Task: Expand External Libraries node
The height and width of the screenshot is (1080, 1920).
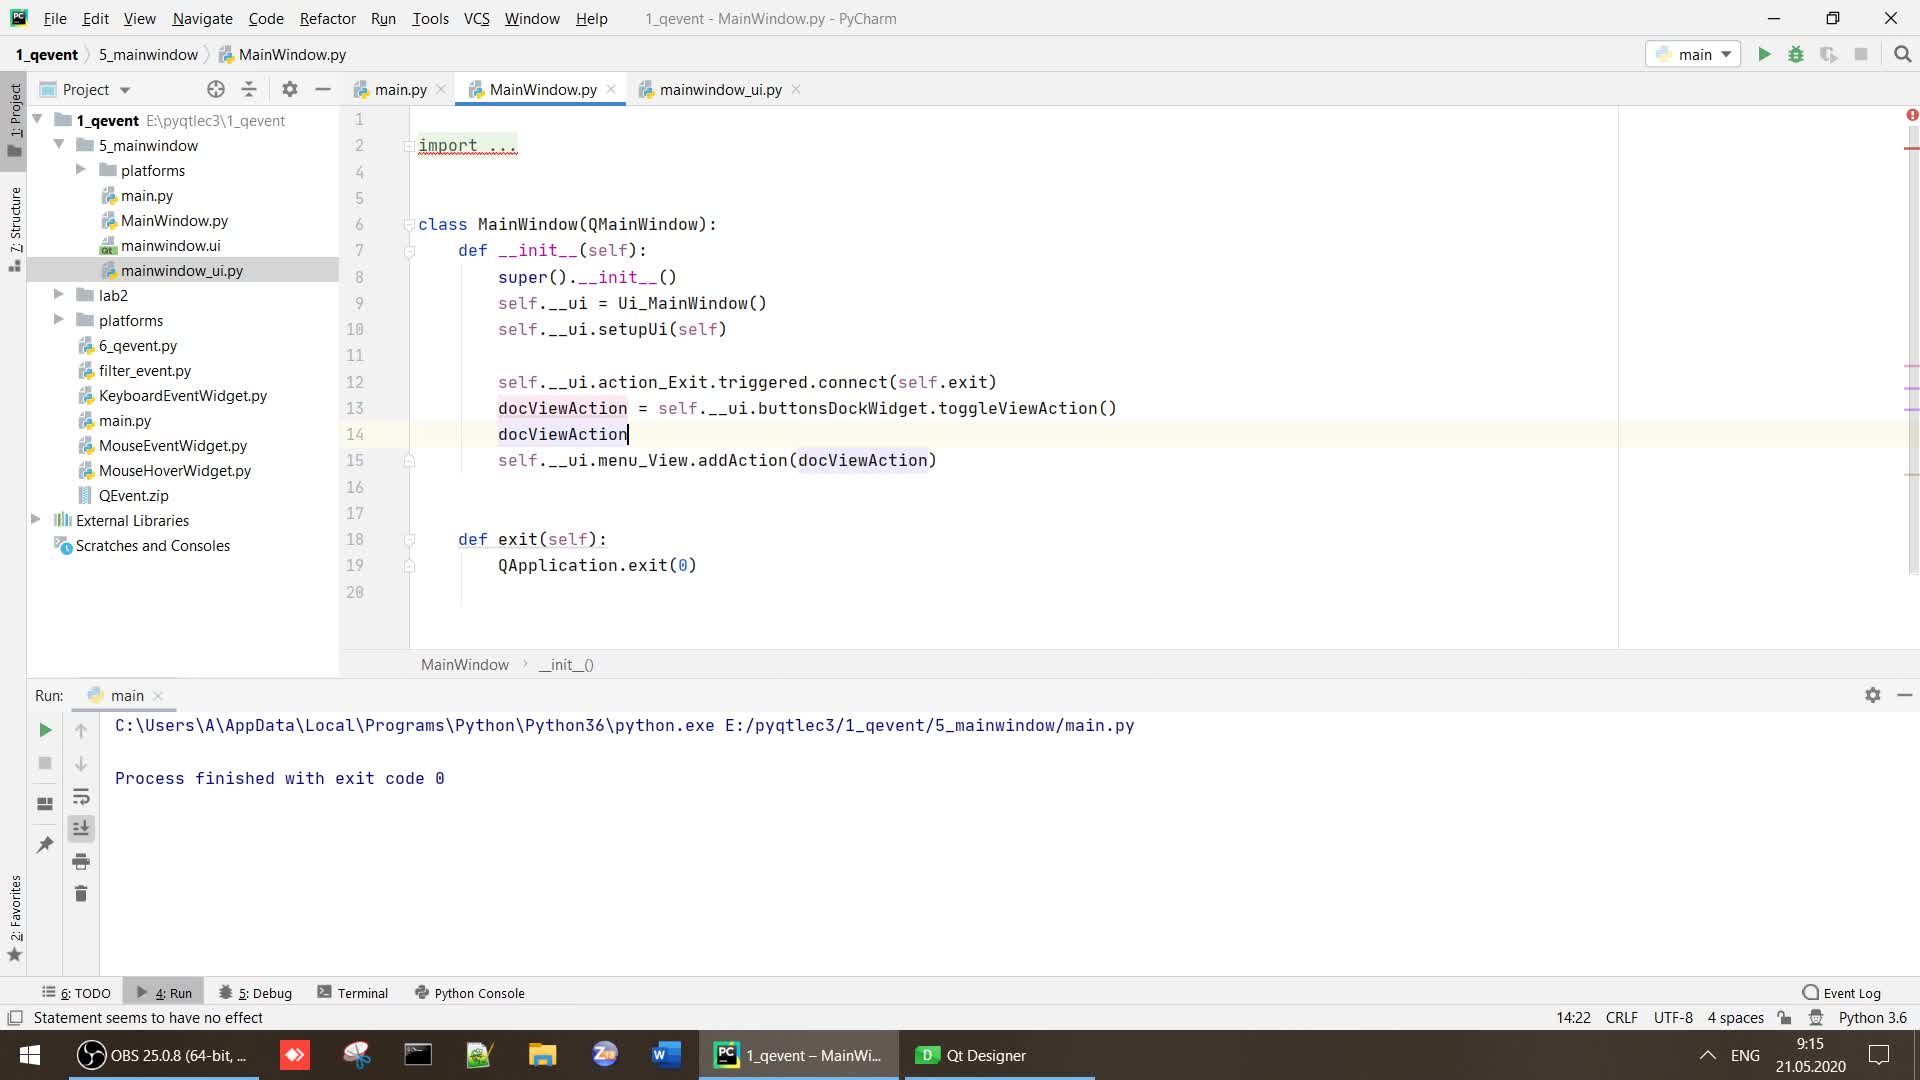Action: coord(37,520)
